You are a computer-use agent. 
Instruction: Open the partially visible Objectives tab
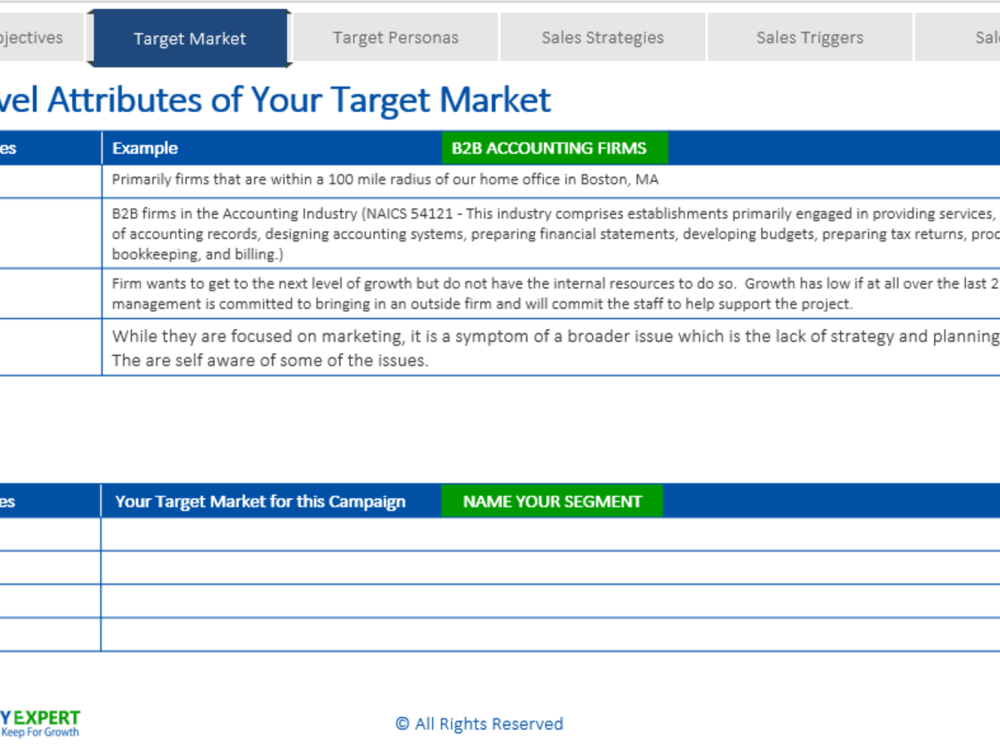(x=41, y=38)
